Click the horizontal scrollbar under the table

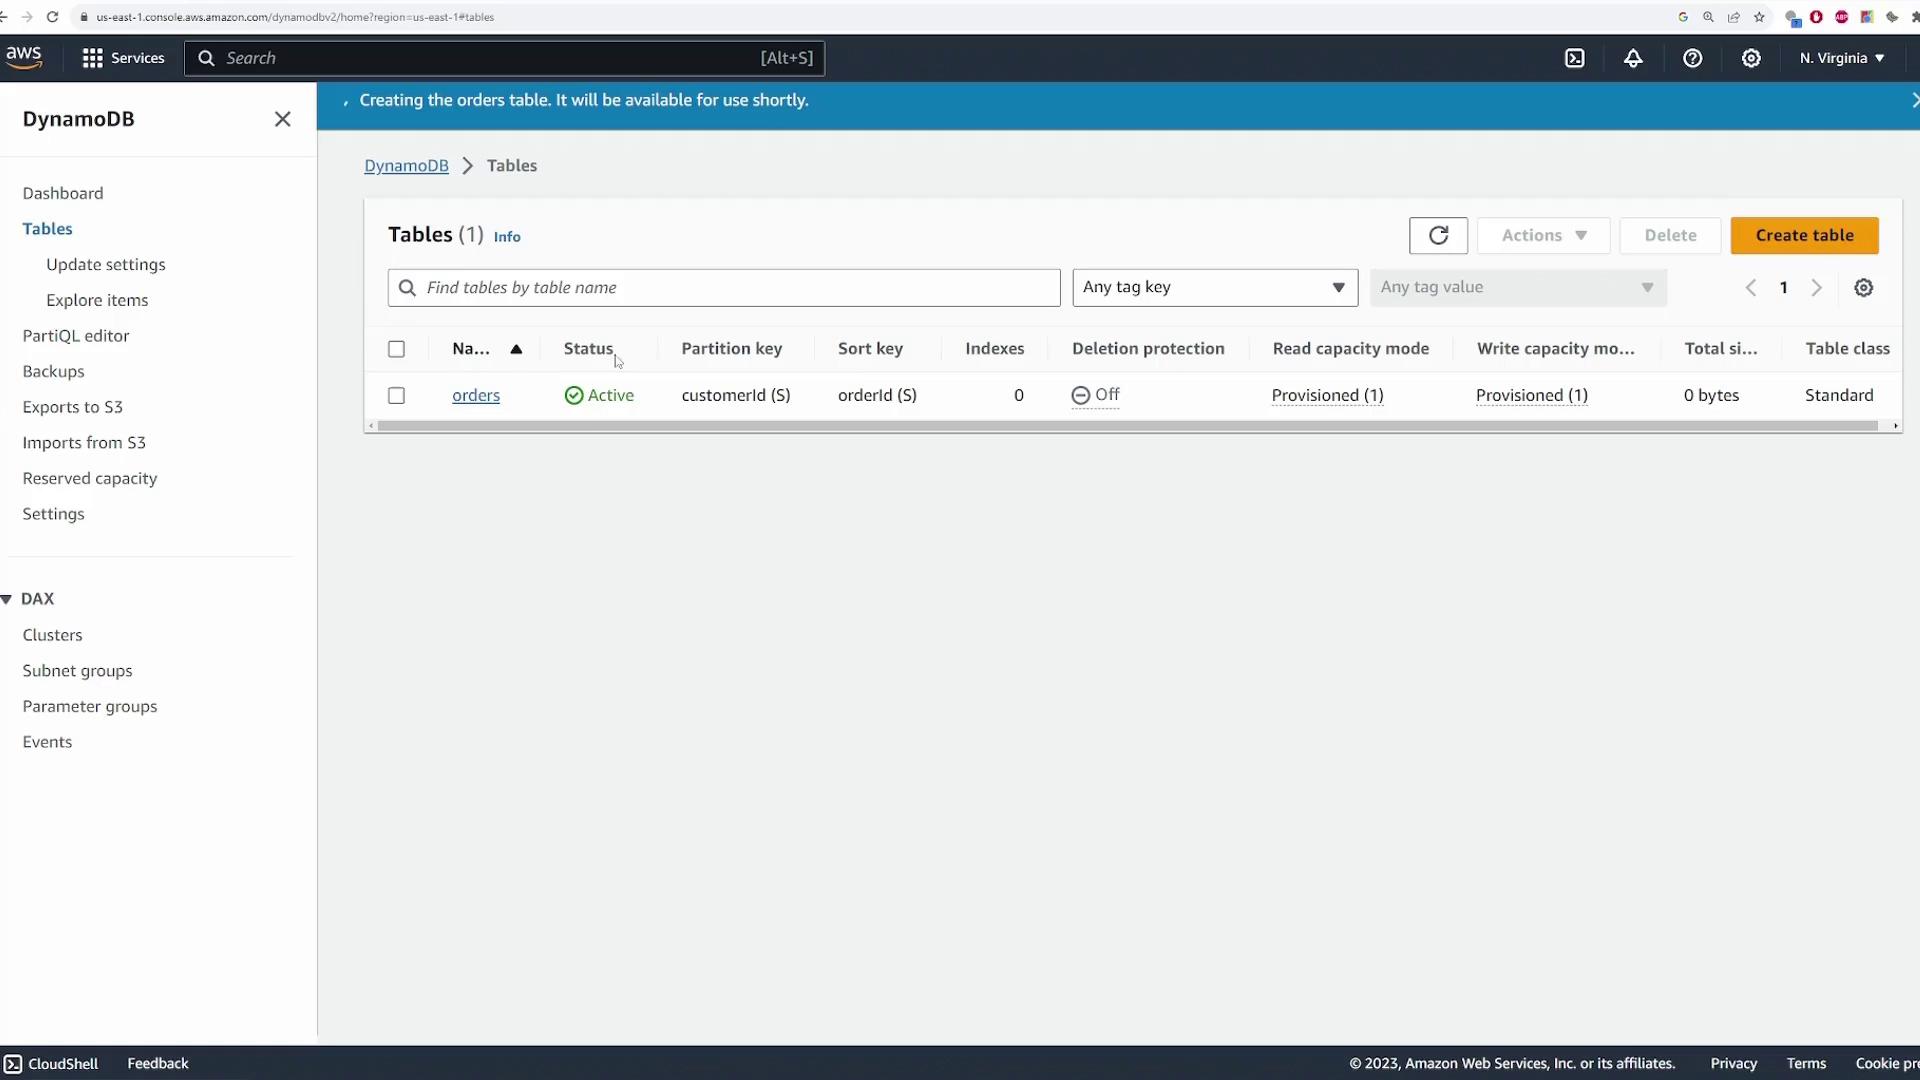pyautogui.click(x=1127, y=426)
